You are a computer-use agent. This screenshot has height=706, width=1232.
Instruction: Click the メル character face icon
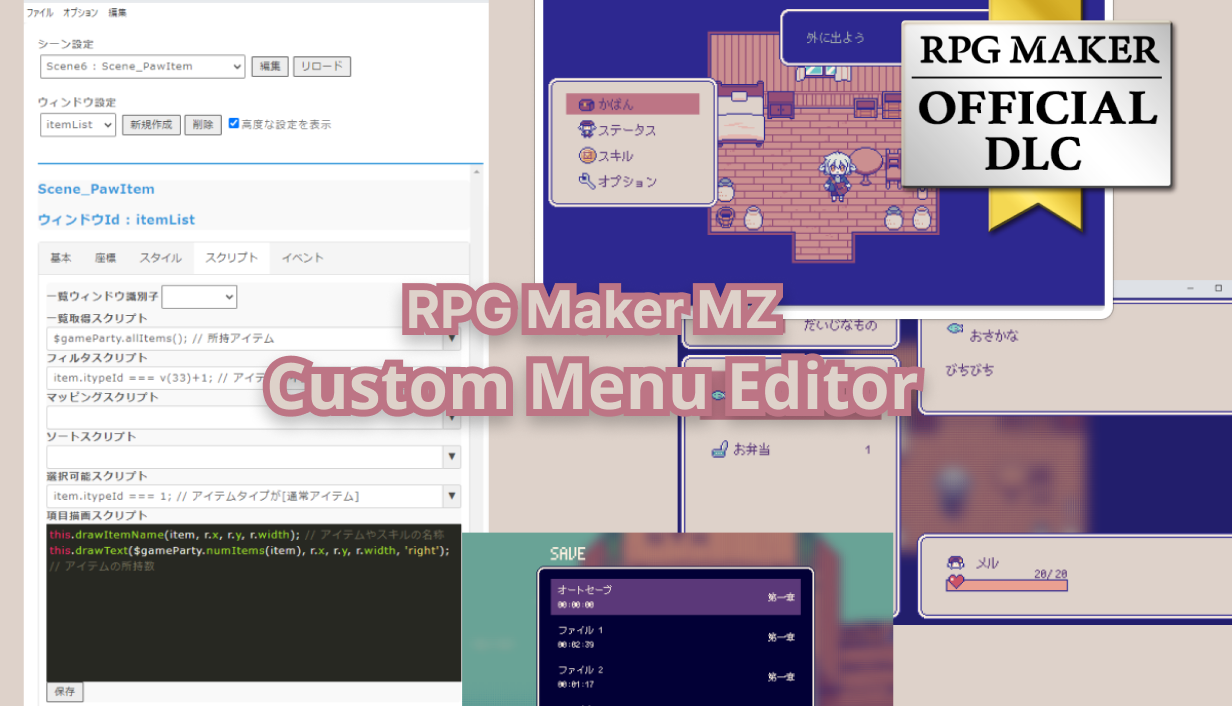click(955, 563)
